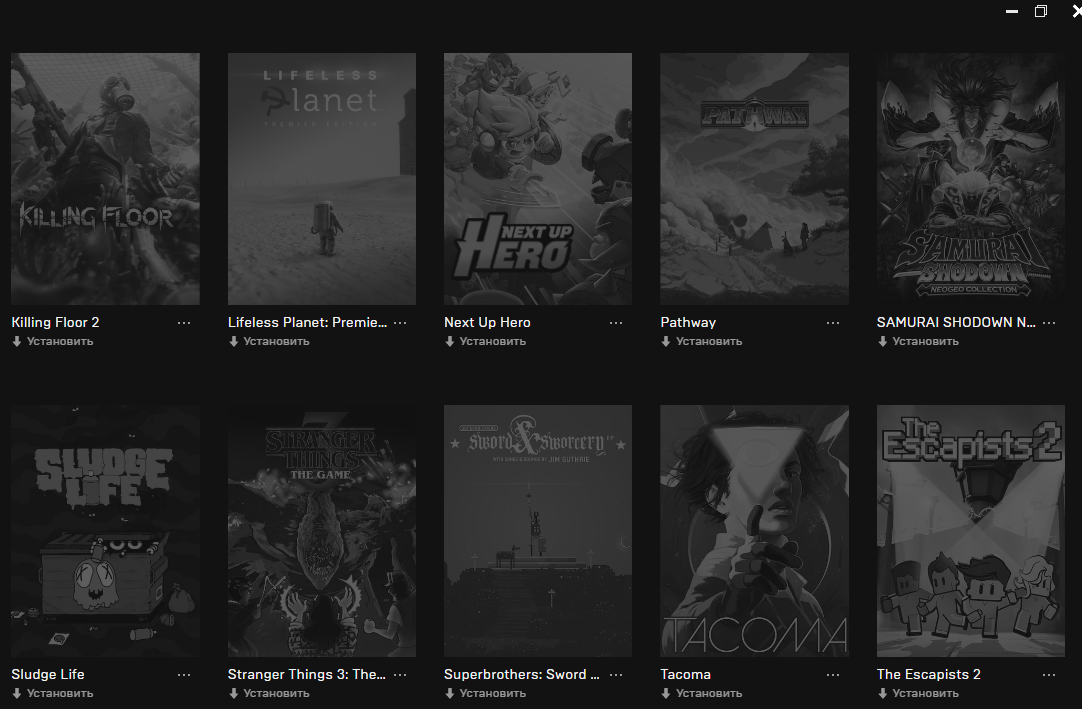Viewport: 1082px width, 709px height.
Task: Open the three-dot menu for Sludge Life
Action: click(184, 675)
